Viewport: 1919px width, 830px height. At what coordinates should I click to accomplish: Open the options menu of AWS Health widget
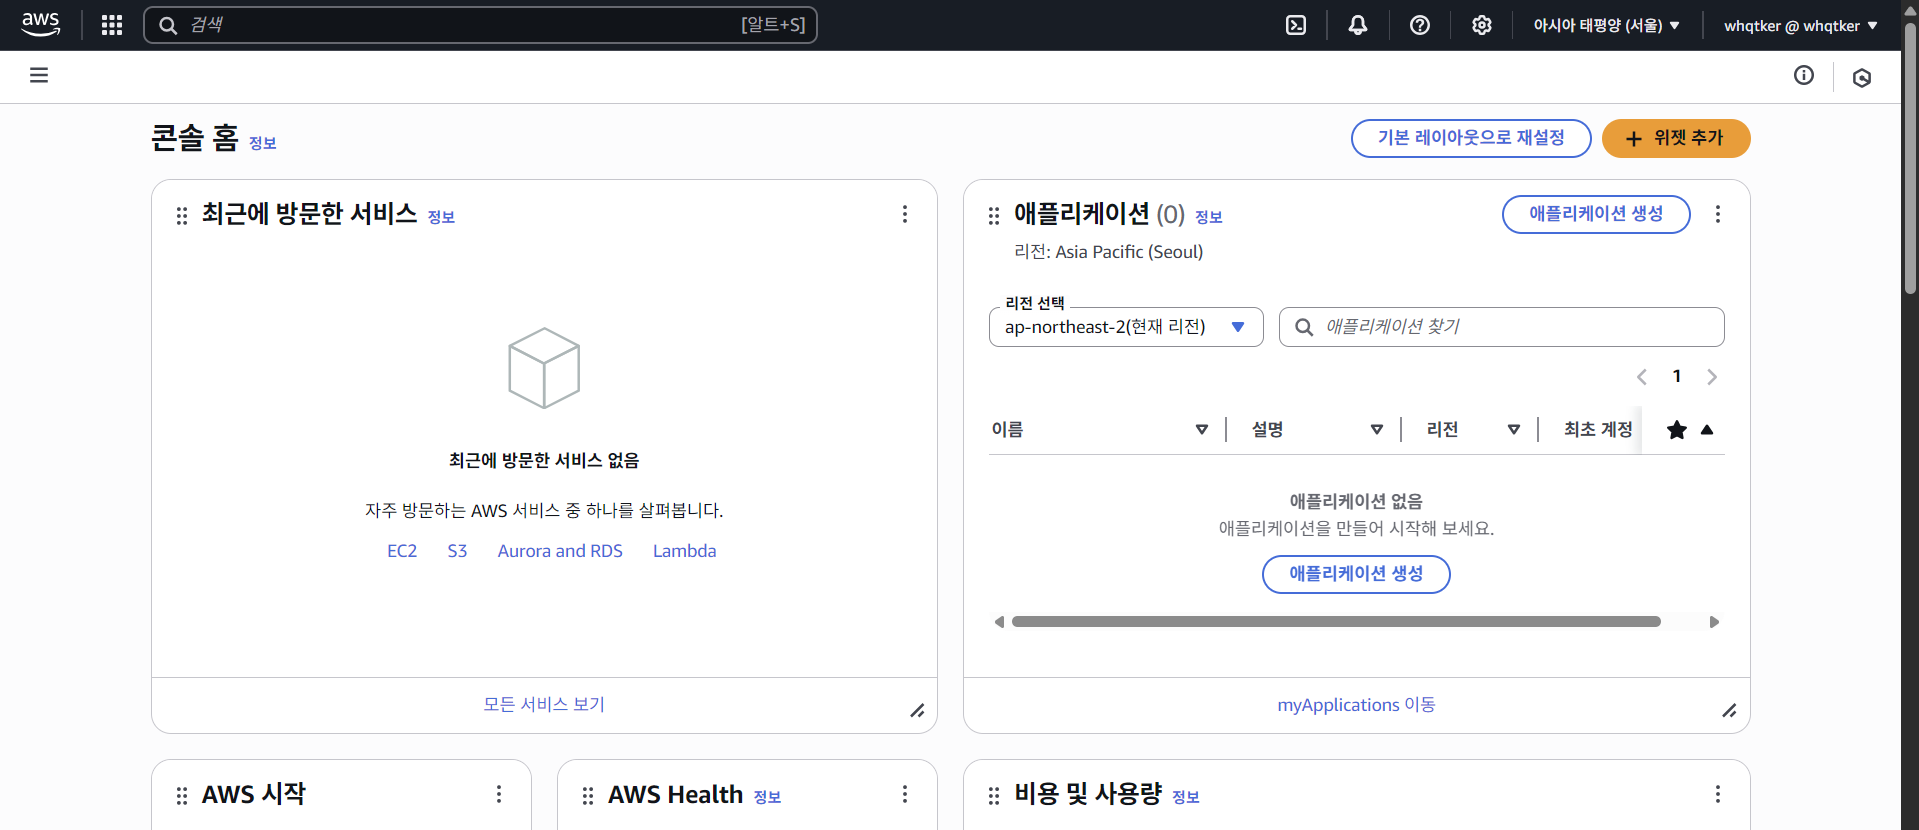click(905, 794)
